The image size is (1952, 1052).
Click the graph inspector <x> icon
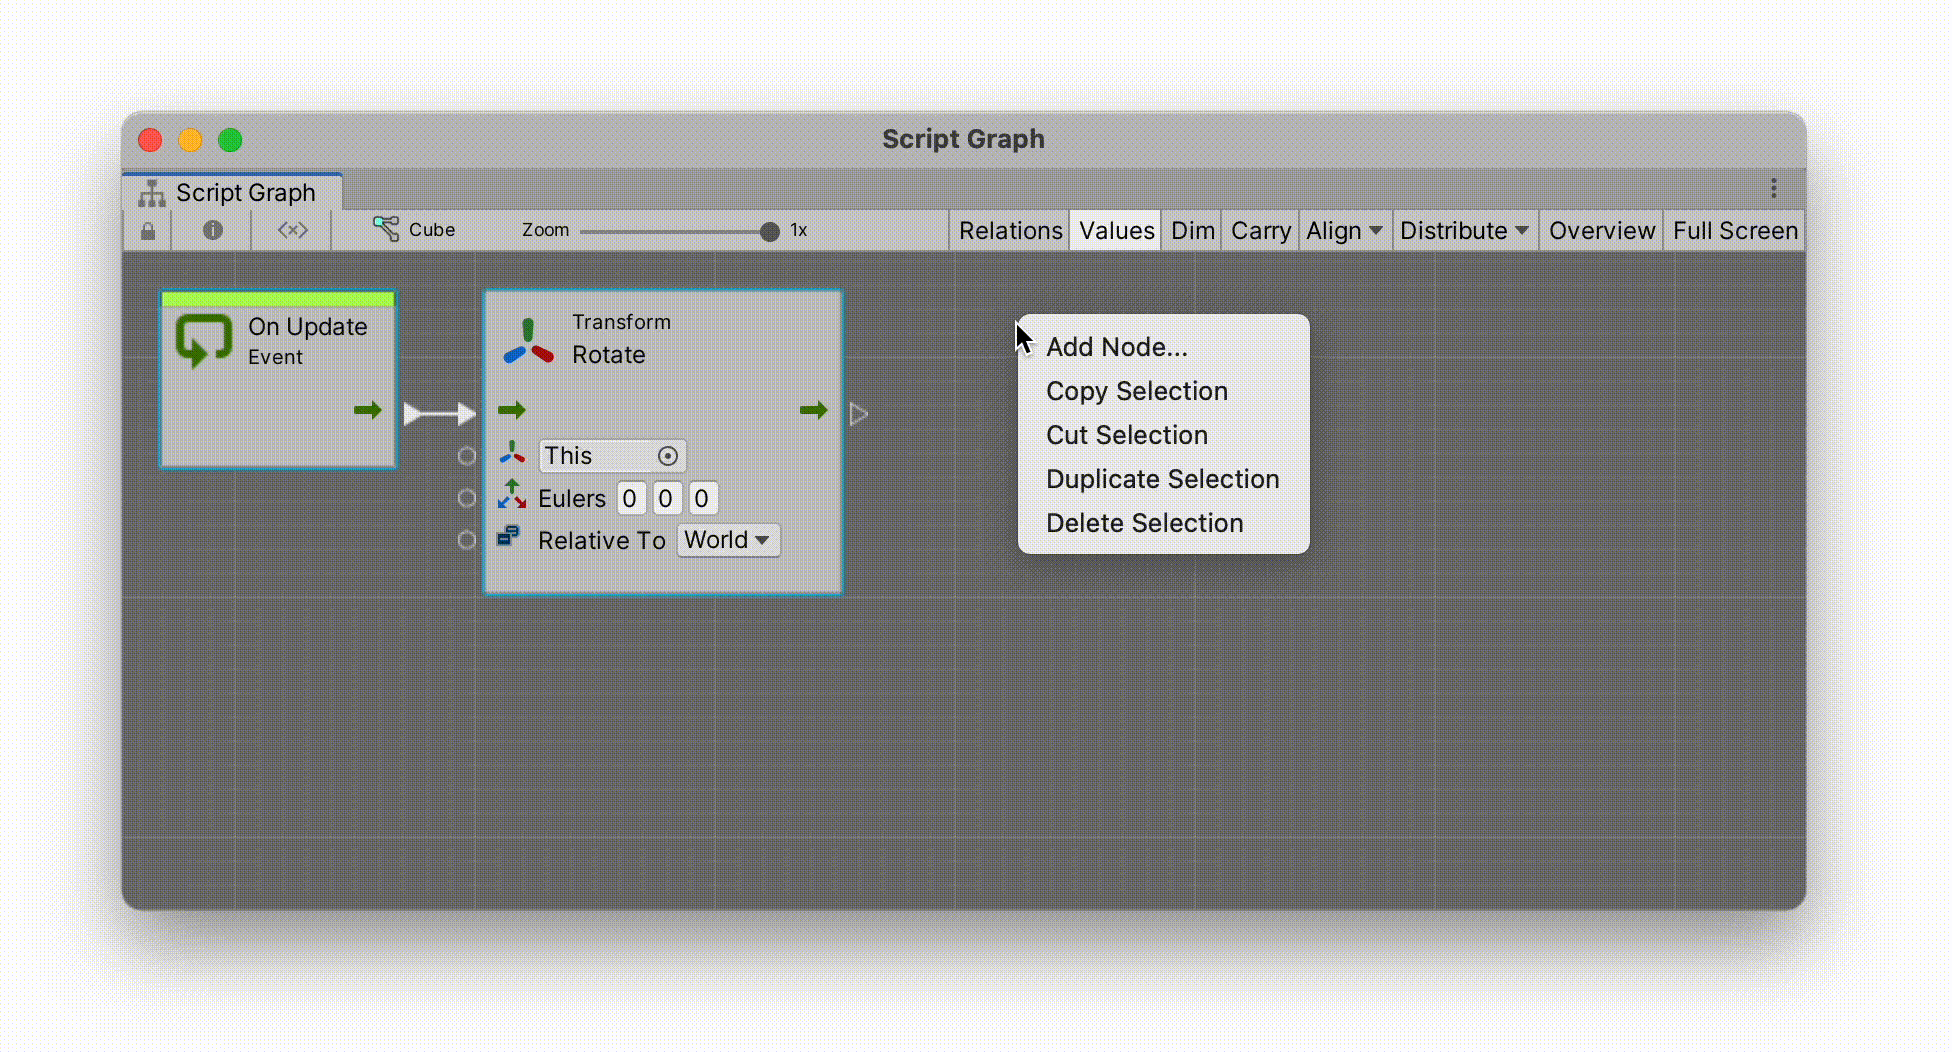click(x=291, y=230)
